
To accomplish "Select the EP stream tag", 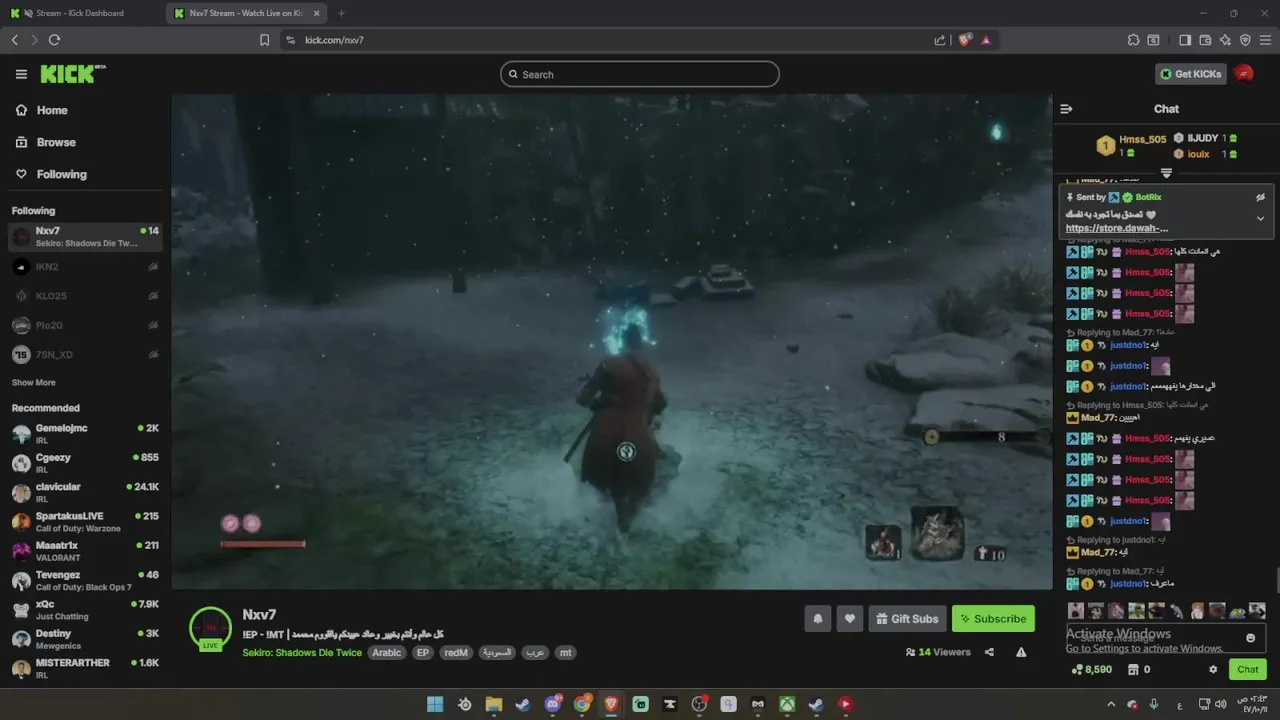I will coord(423,653).
